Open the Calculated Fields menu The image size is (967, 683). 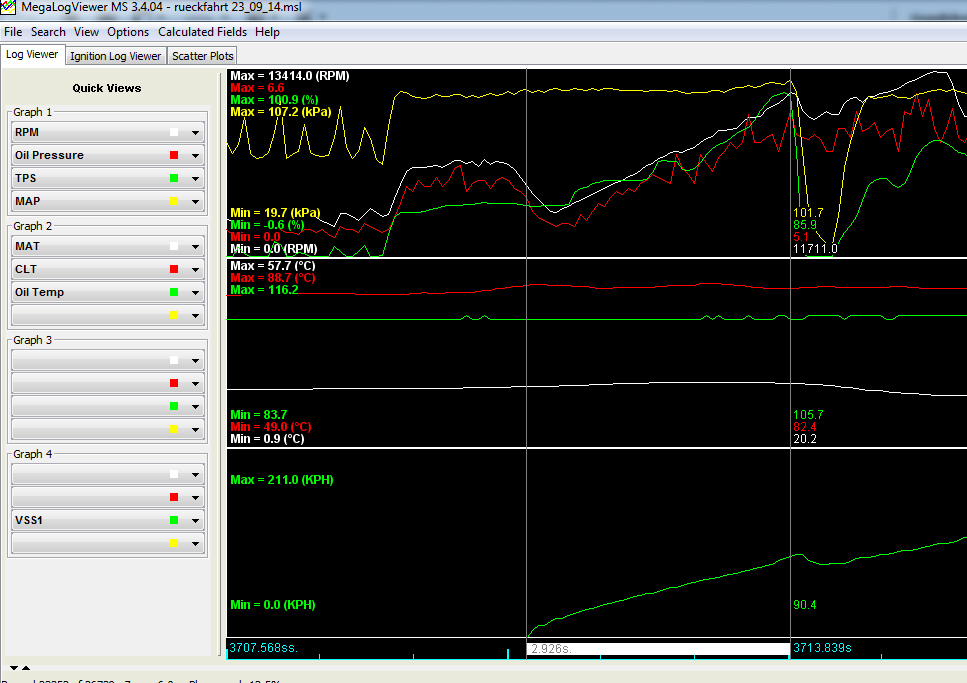[x=202, y=32]
